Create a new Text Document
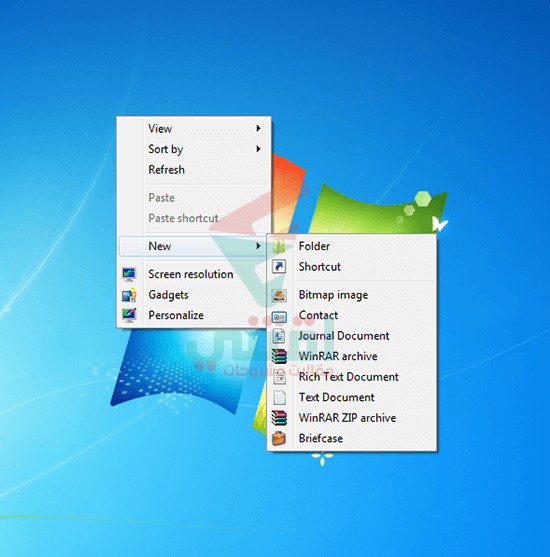 coord(352,397)
